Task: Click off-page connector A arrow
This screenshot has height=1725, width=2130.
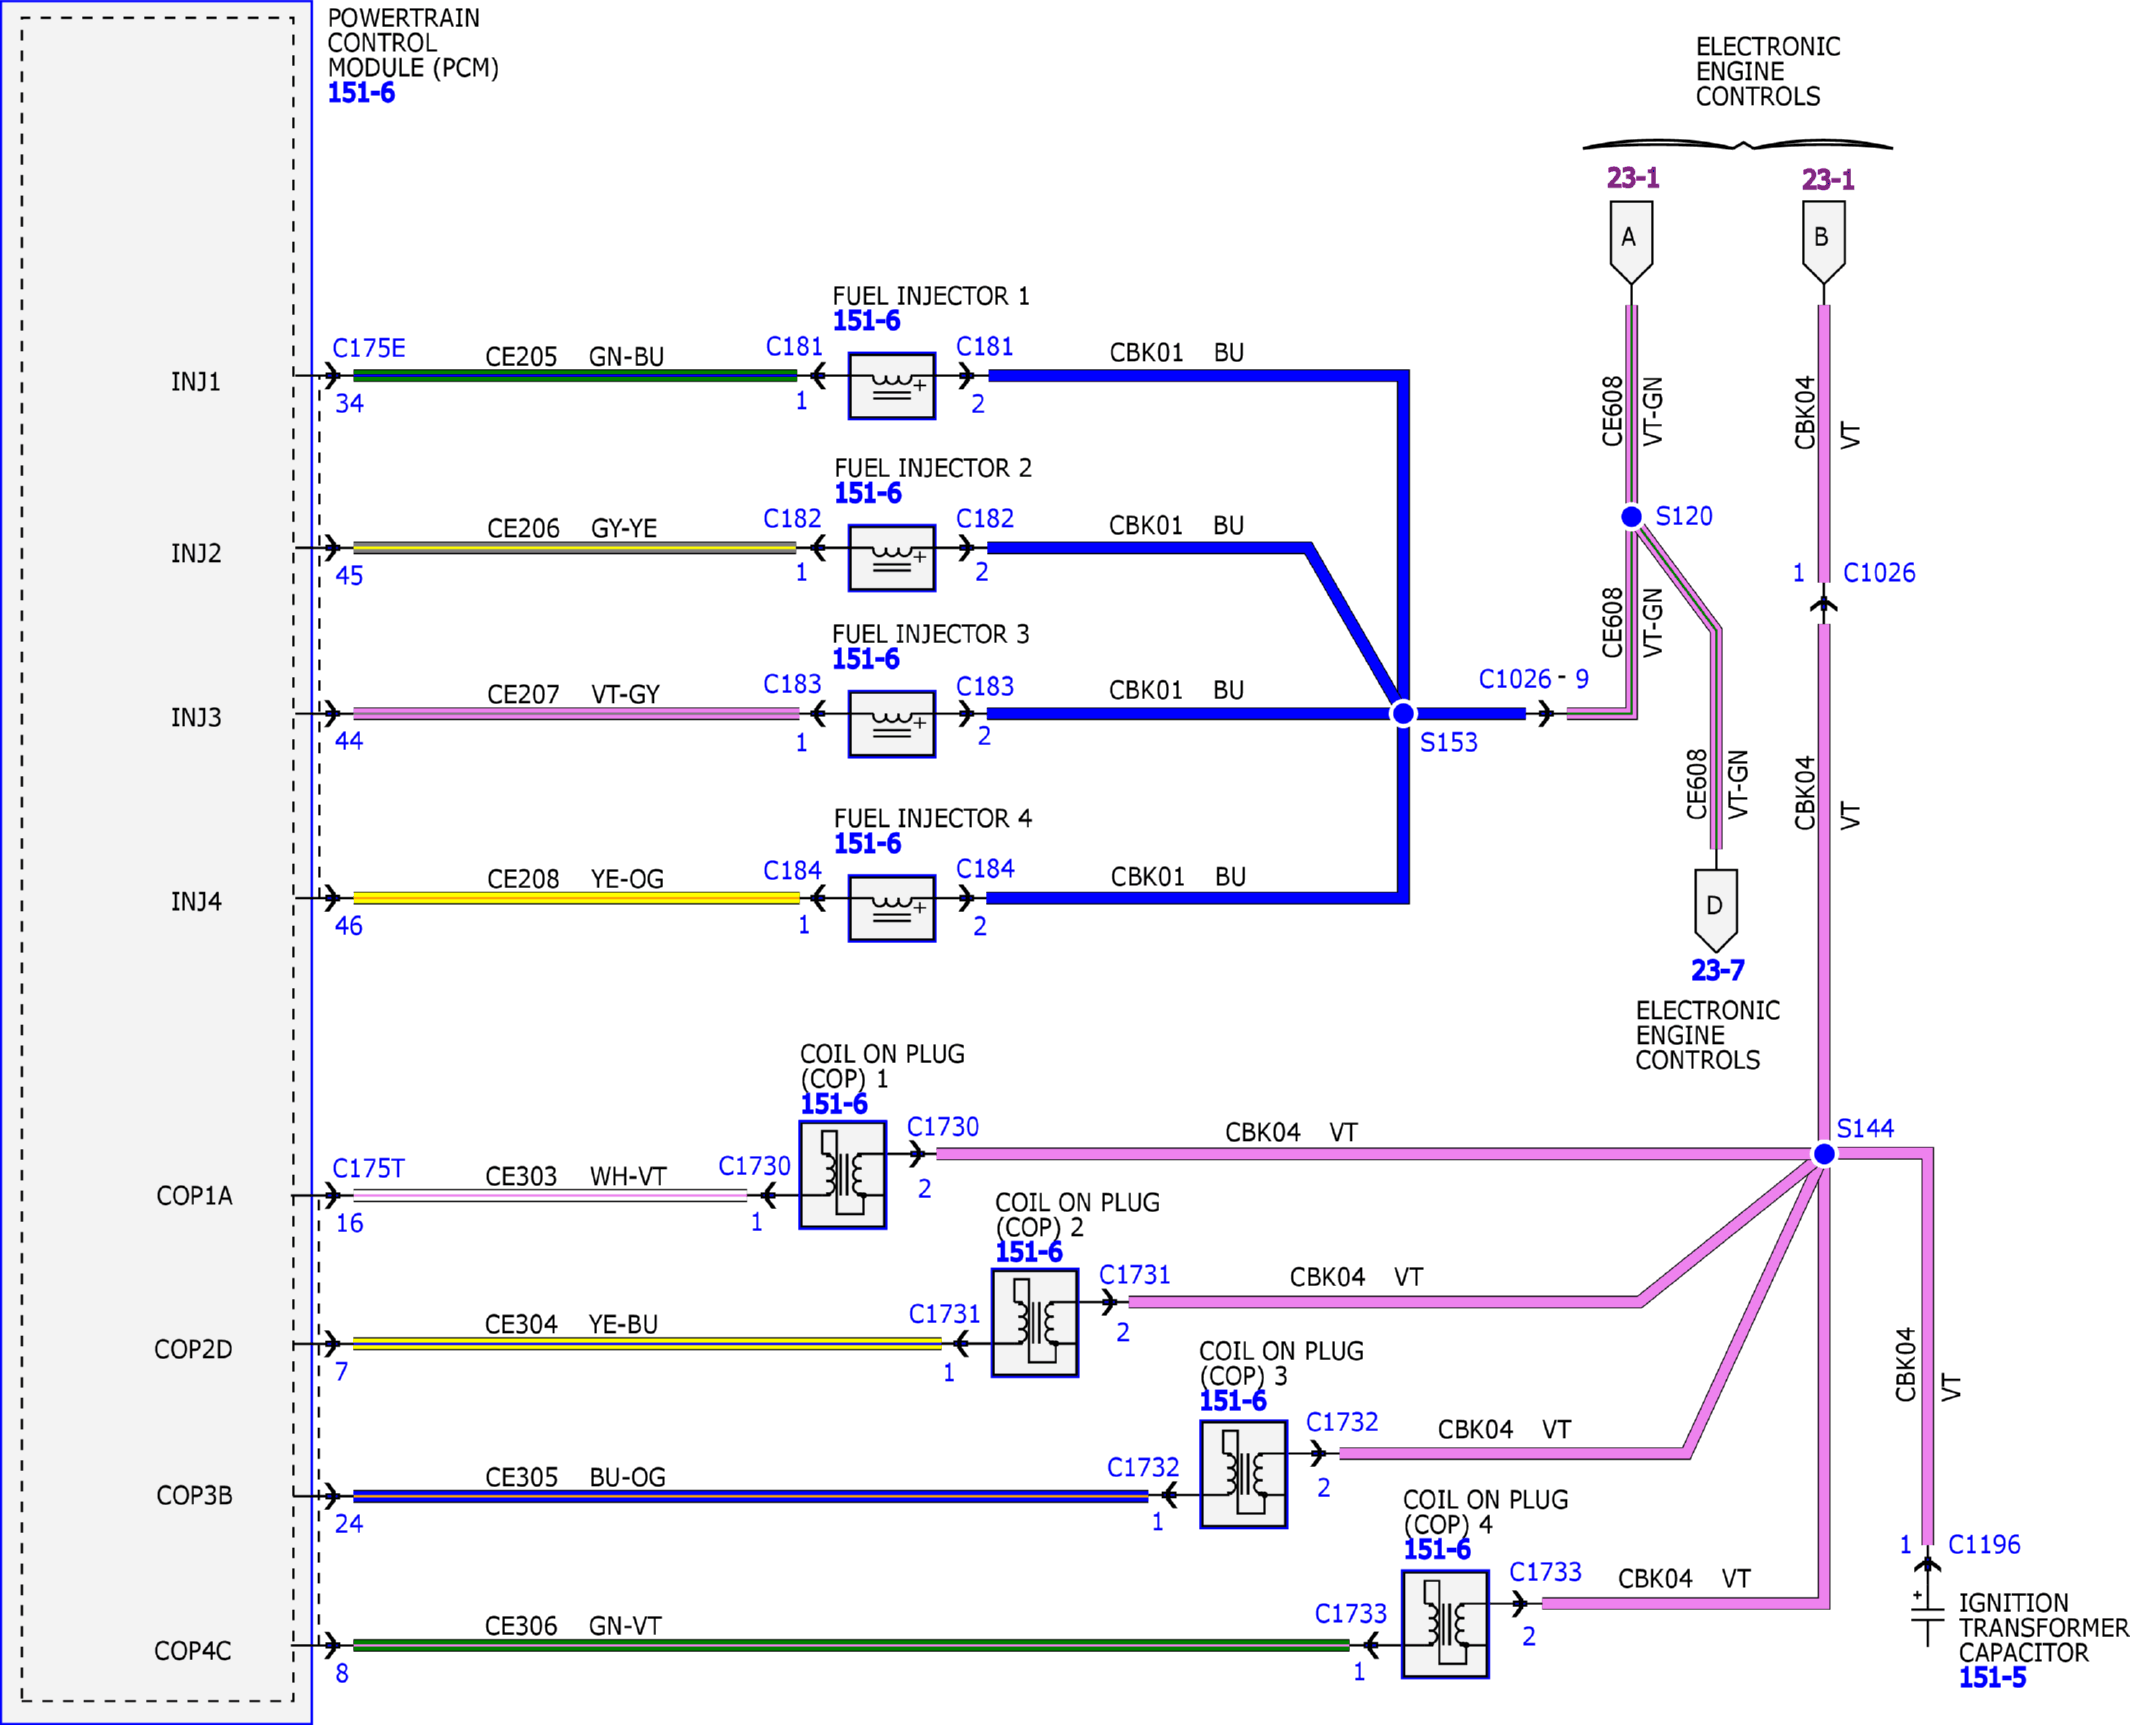Action: [x=1630, y=242]
